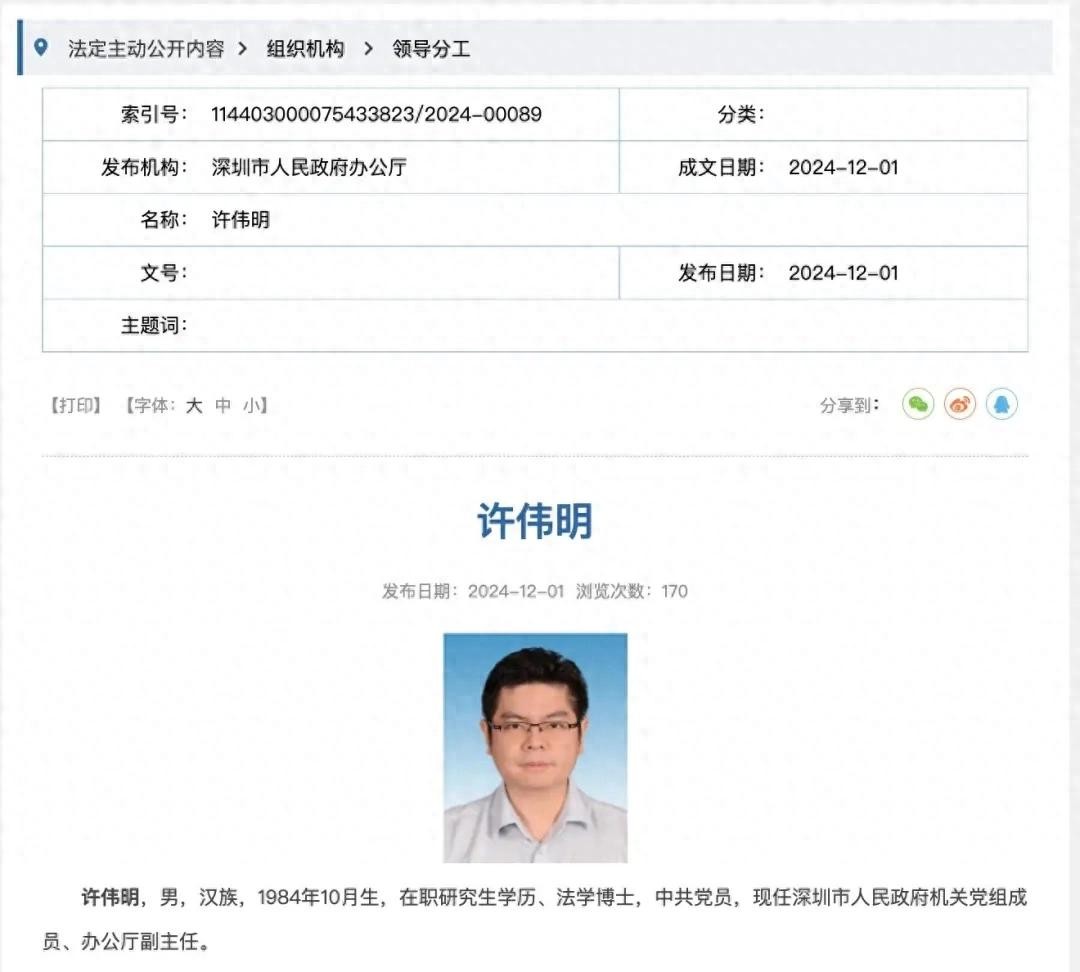Open 领导分工 breadcrumb item

431,49
